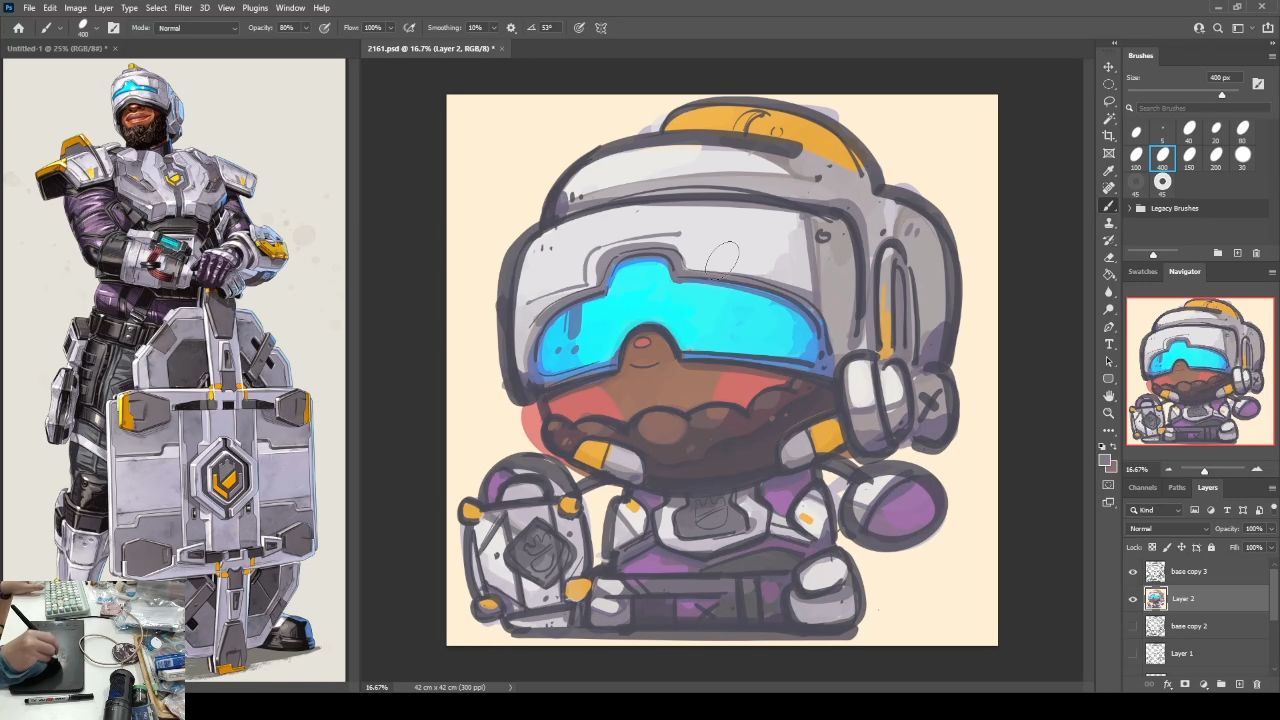Open the smoothing options gear

pyautogui.click(x=511, y=28)
